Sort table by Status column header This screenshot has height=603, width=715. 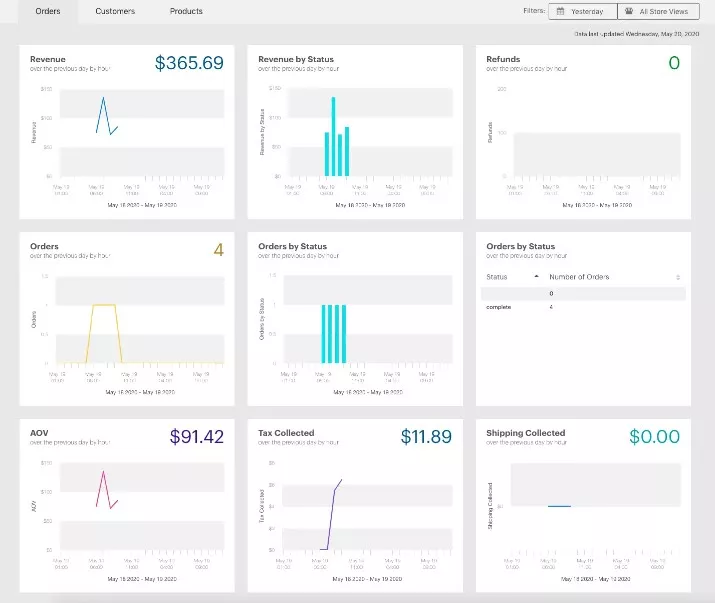pos(497,277)
